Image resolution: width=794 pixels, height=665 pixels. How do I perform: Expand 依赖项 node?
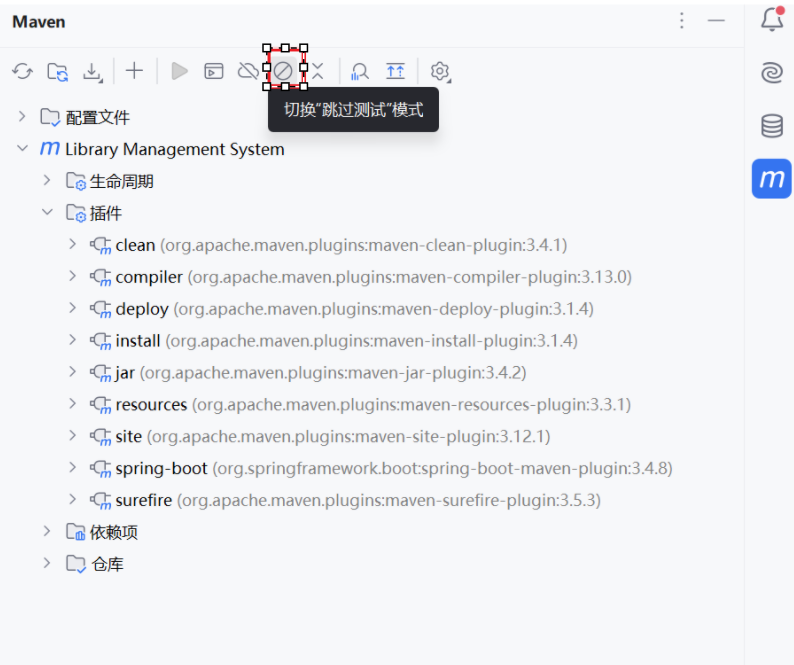[x=47, y=531]
